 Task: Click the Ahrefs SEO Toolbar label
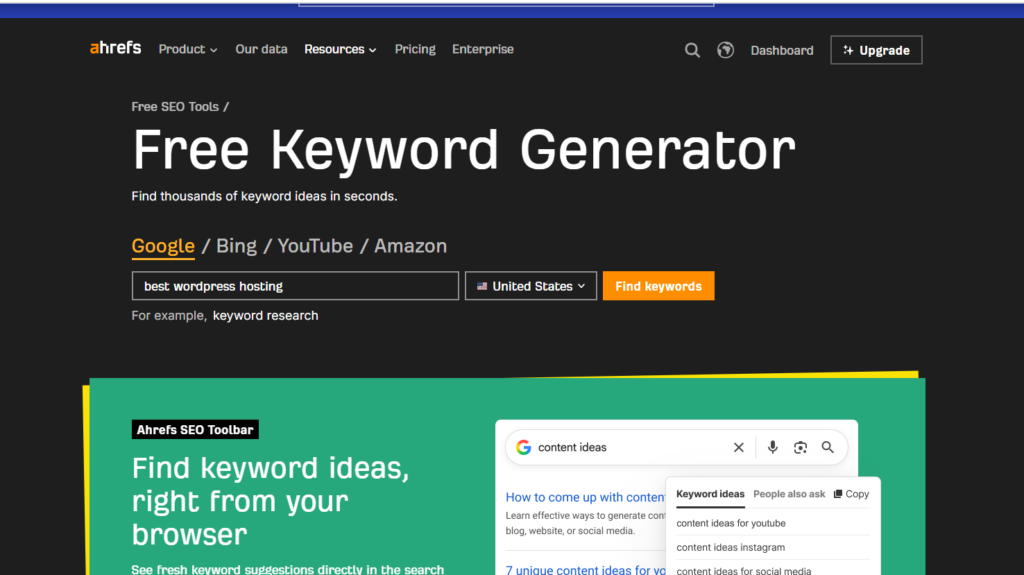click(195, 429)
